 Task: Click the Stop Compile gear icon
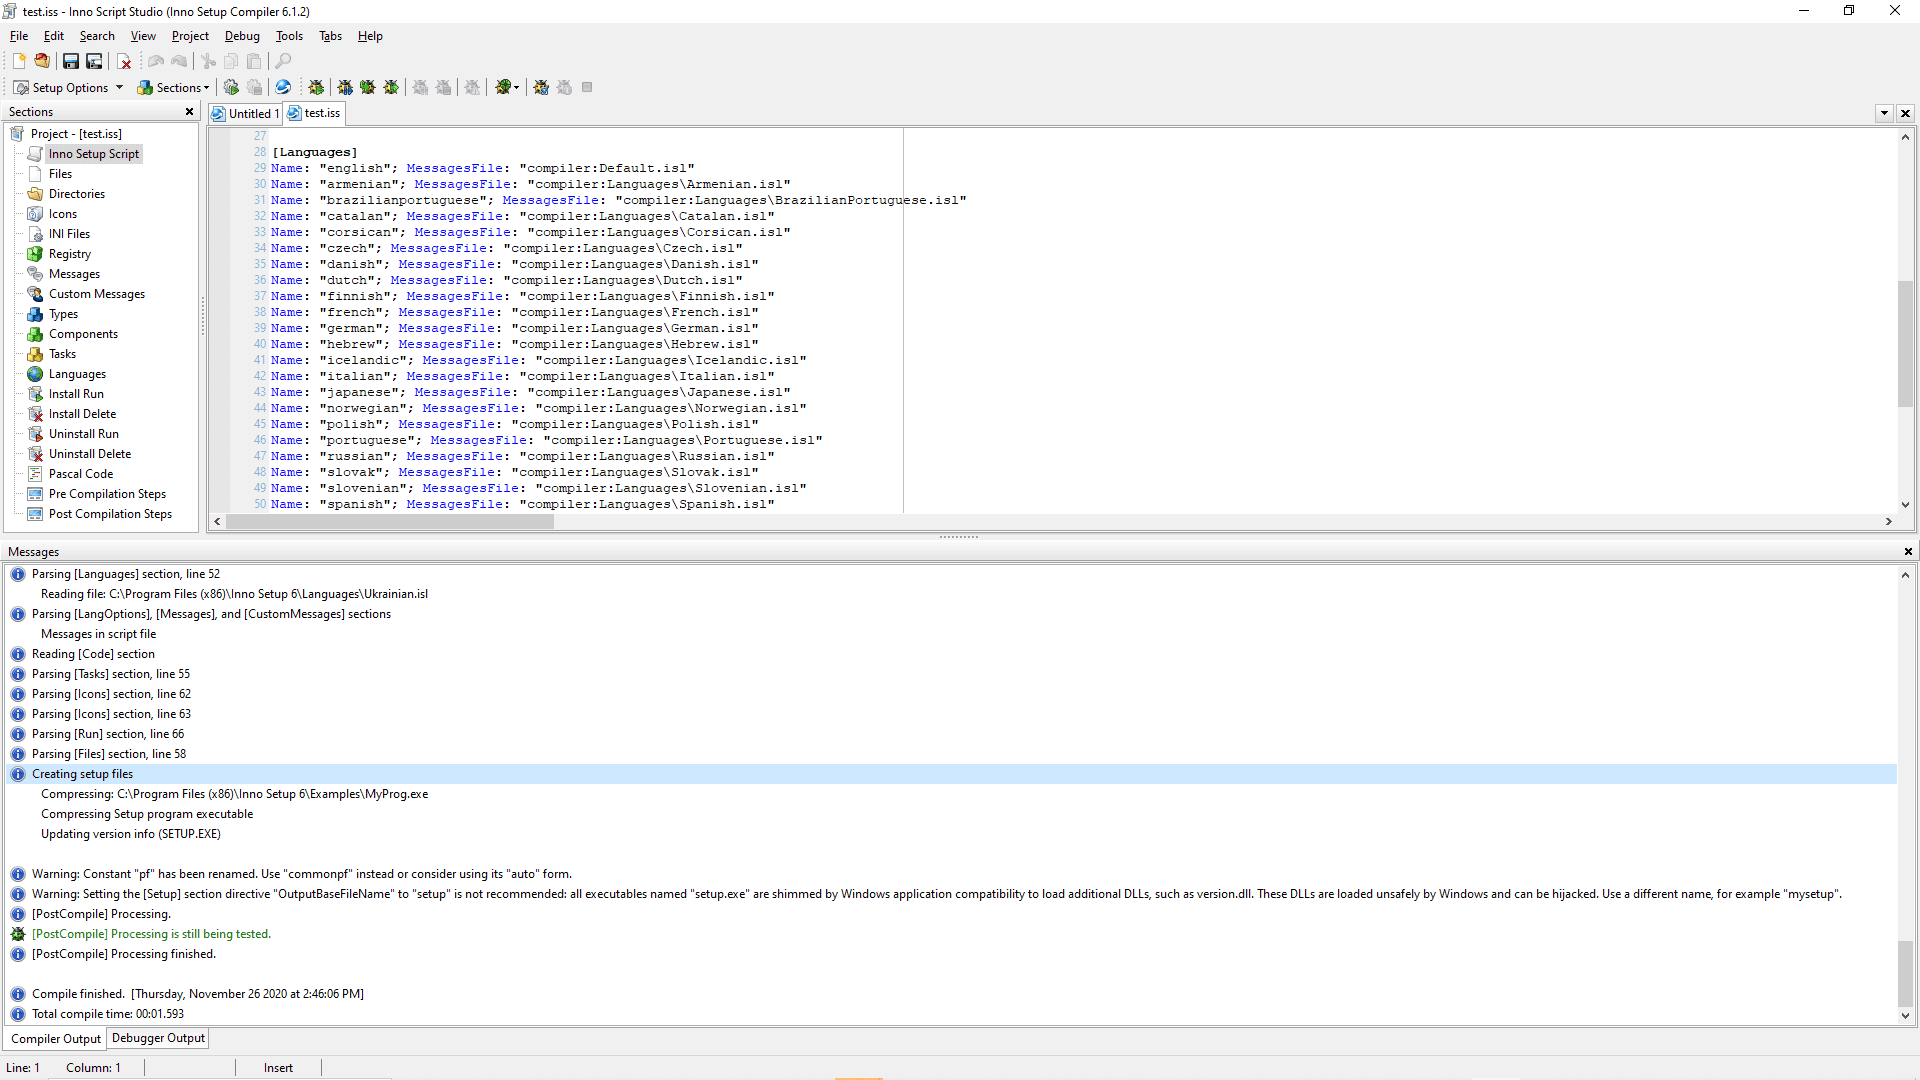coord(254,87)
